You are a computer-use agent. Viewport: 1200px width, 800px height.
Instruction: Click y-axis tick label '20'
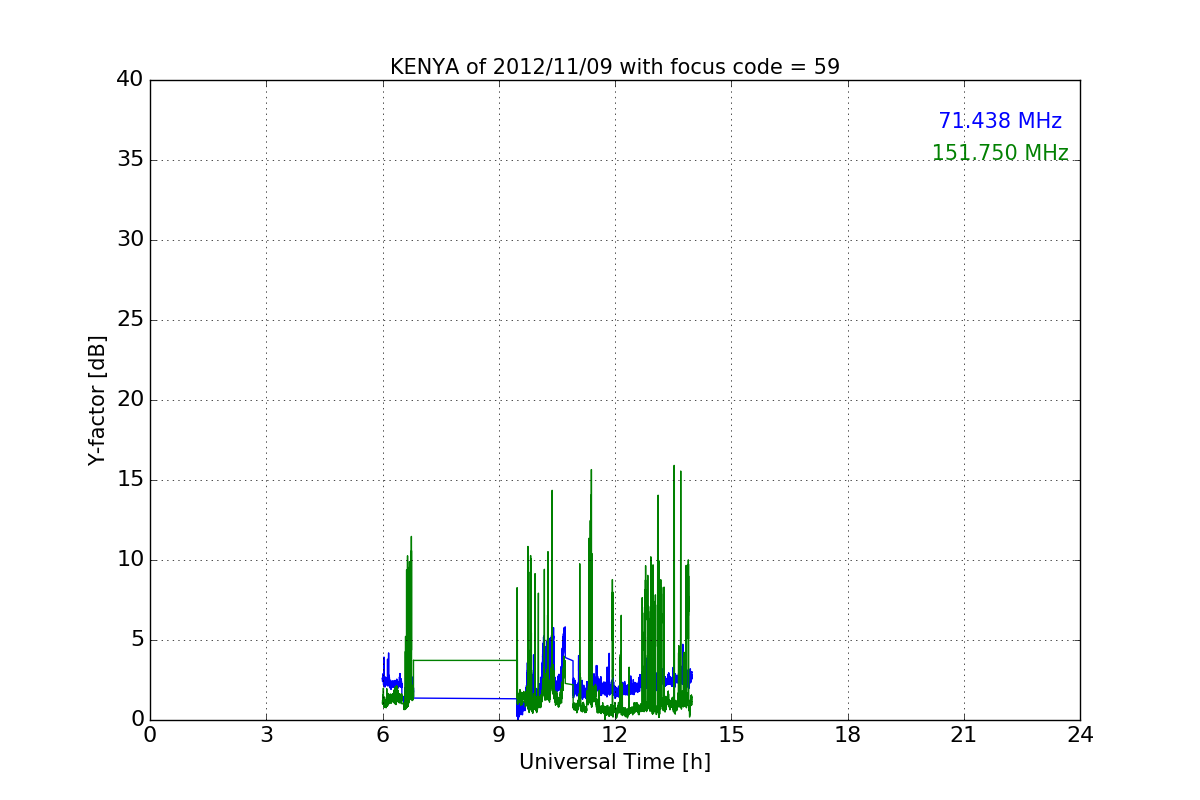pyautogui.click(x=130, y=400)
